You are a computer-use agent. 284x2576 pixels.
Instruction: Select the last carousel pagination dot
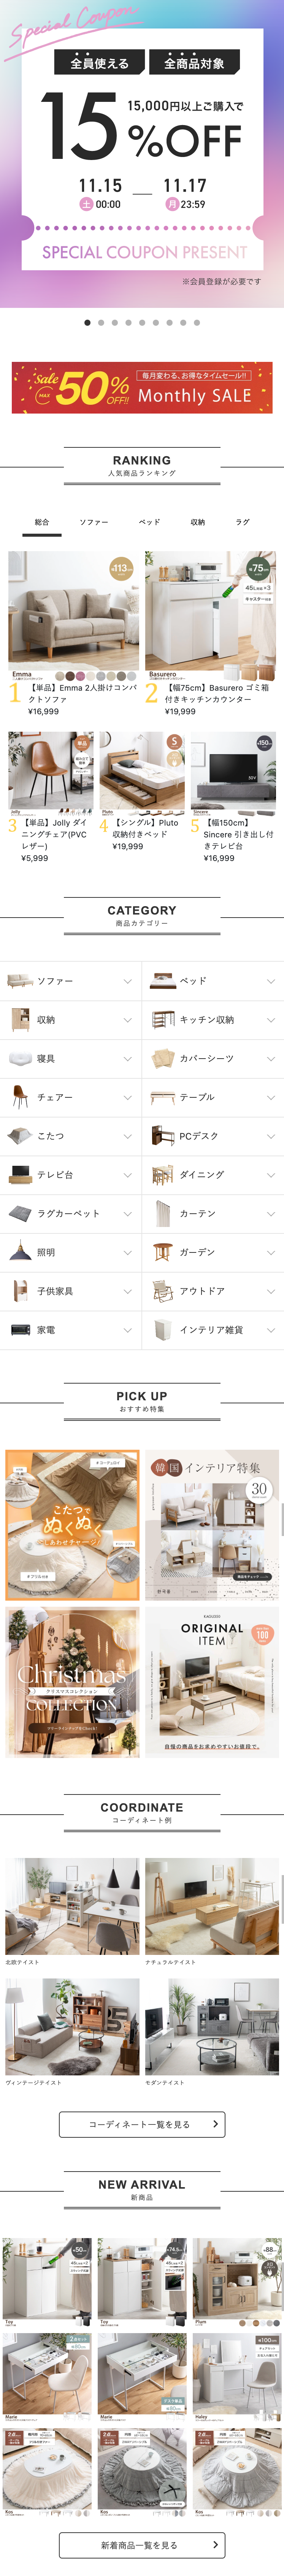[x=197, y=323]
